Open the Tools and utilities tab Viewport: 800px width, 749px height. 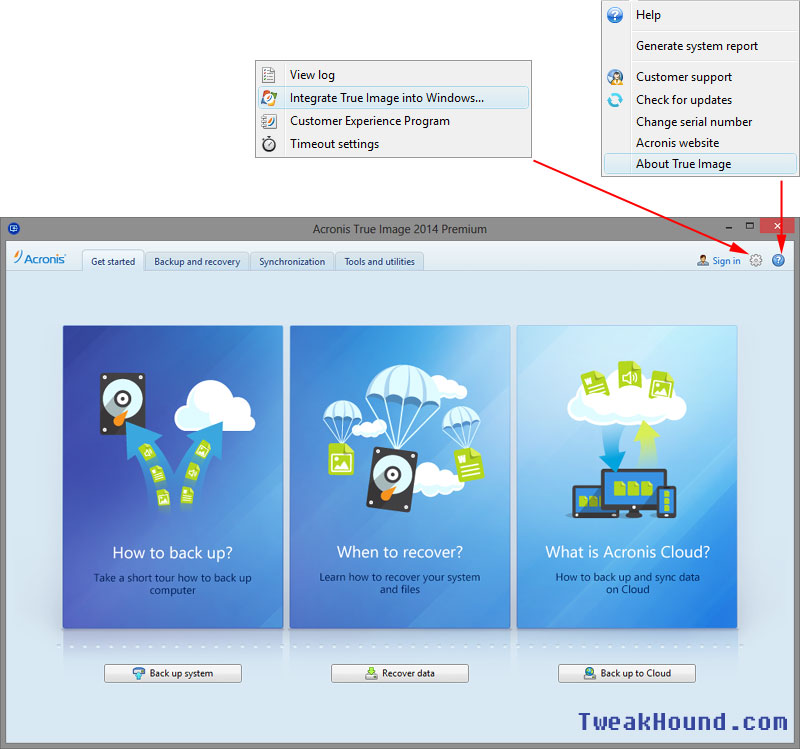coord(379,261)
